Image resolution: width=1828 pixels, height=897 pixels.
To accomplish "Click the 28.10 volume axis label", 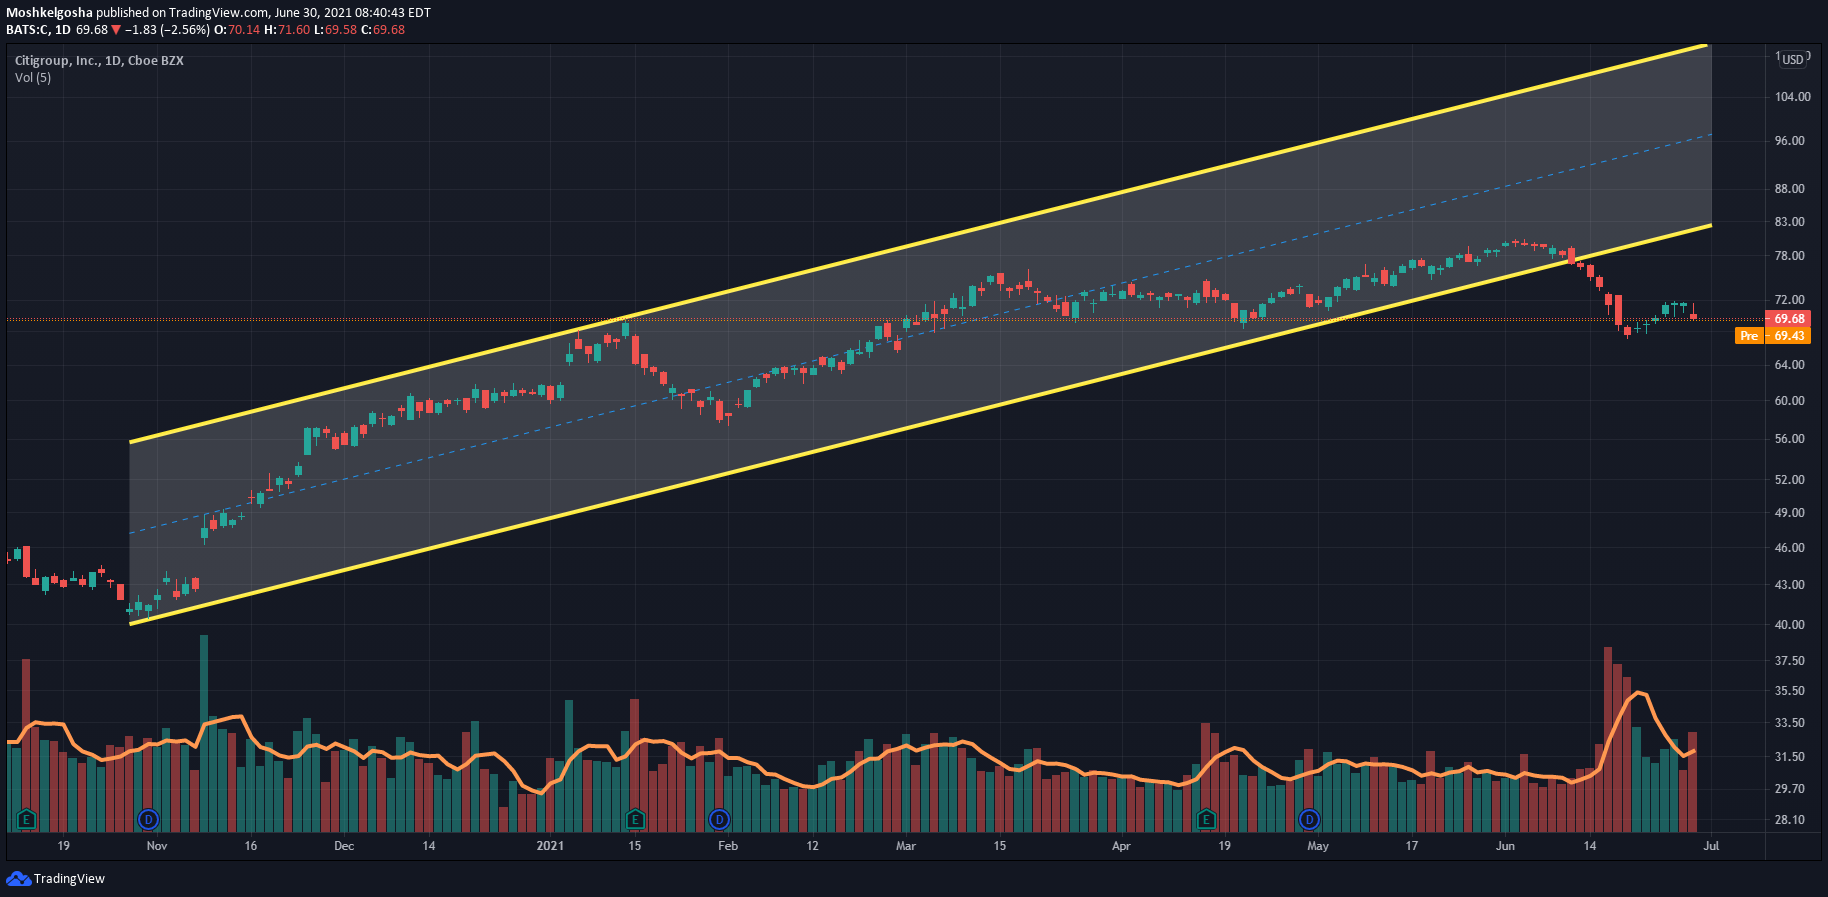I will tap(1789, 820).
